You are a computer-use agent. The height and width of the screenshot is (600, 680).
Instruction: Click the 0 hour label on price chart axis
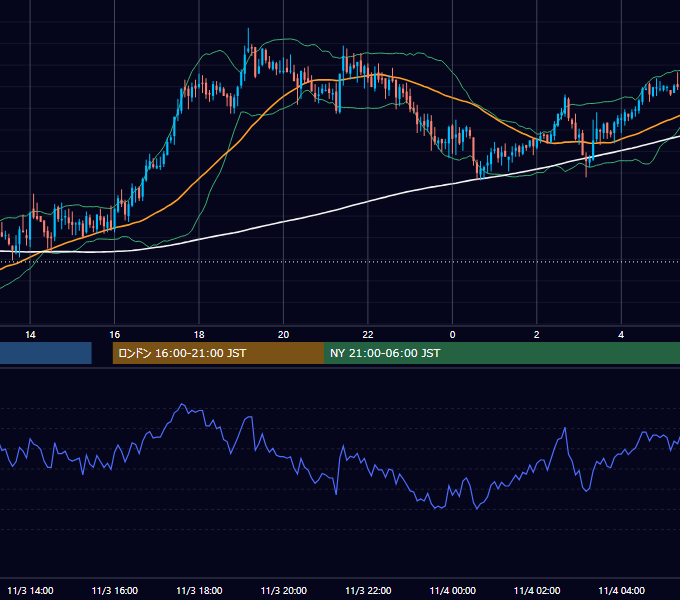[452, 335]
